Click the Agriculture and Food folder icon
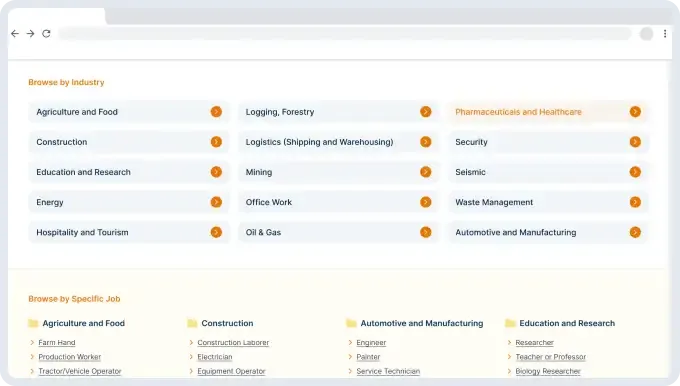 (33, 323)
